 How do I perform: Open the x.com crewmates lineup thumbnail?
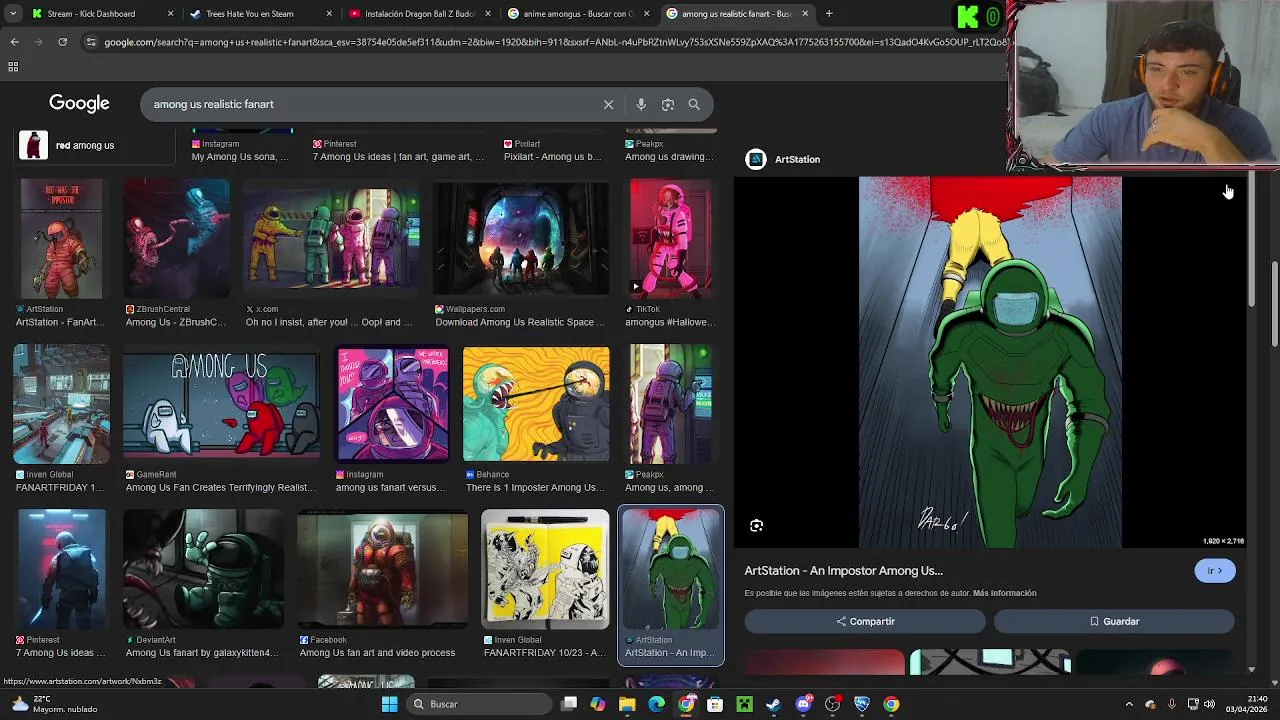tap(332, 239)
